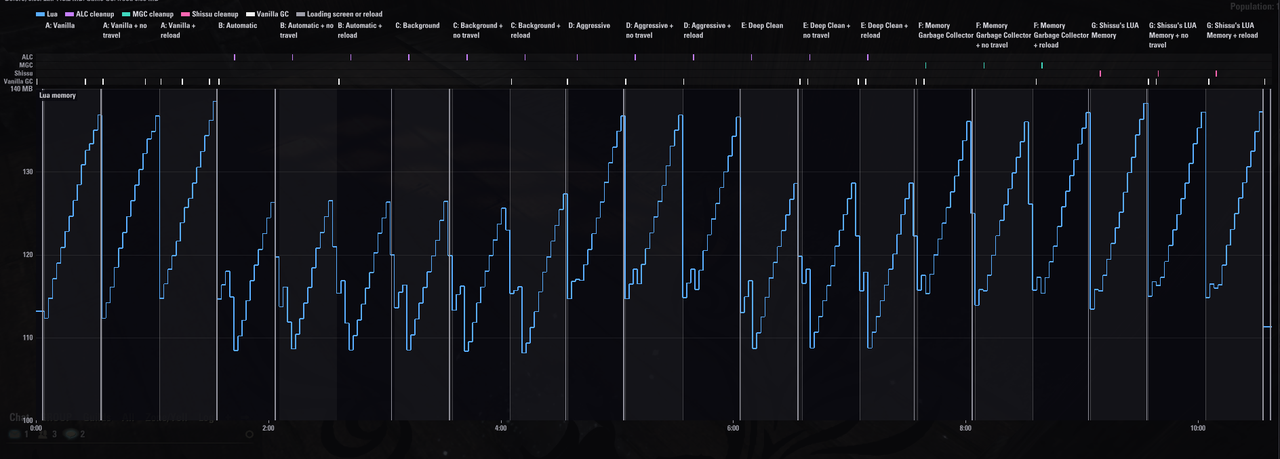This screenshot has height=459, width=1280.
Task: Click teal MGC marker under F: Memory Garbage Collector + reload
Action: [1042, 65]
